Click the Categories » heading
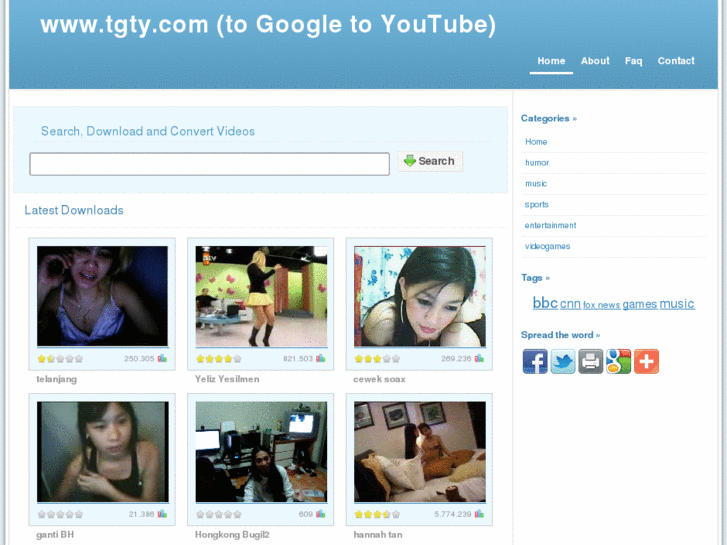The image size is (727, 545). pyautogui.click(x=548, y=119)
